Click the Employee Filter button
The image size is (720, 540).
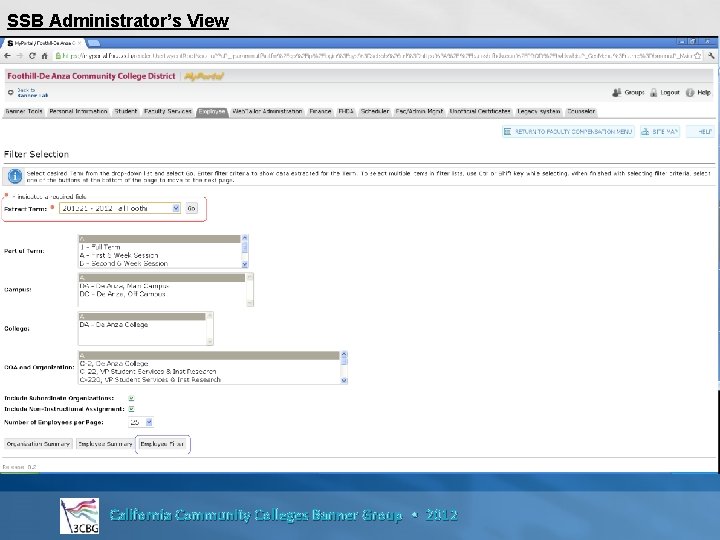[x=162, y=444]
